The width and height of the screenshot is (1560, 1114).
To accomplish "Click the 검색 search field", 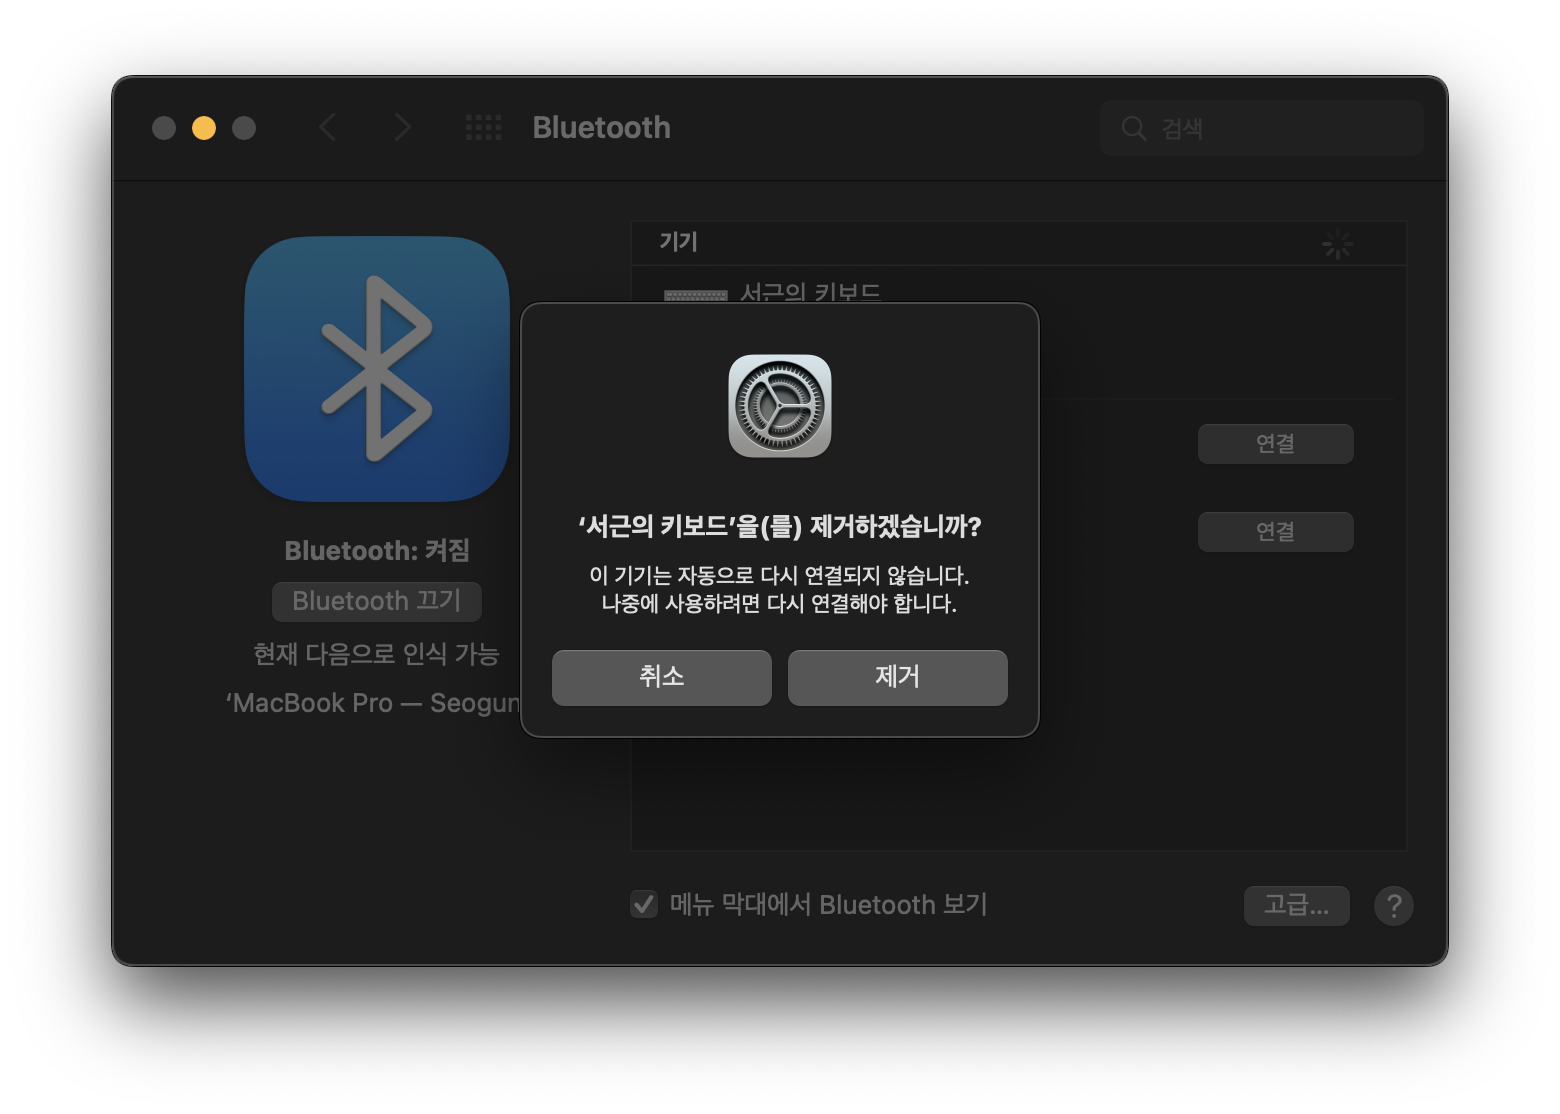I will click(1261, 128).
